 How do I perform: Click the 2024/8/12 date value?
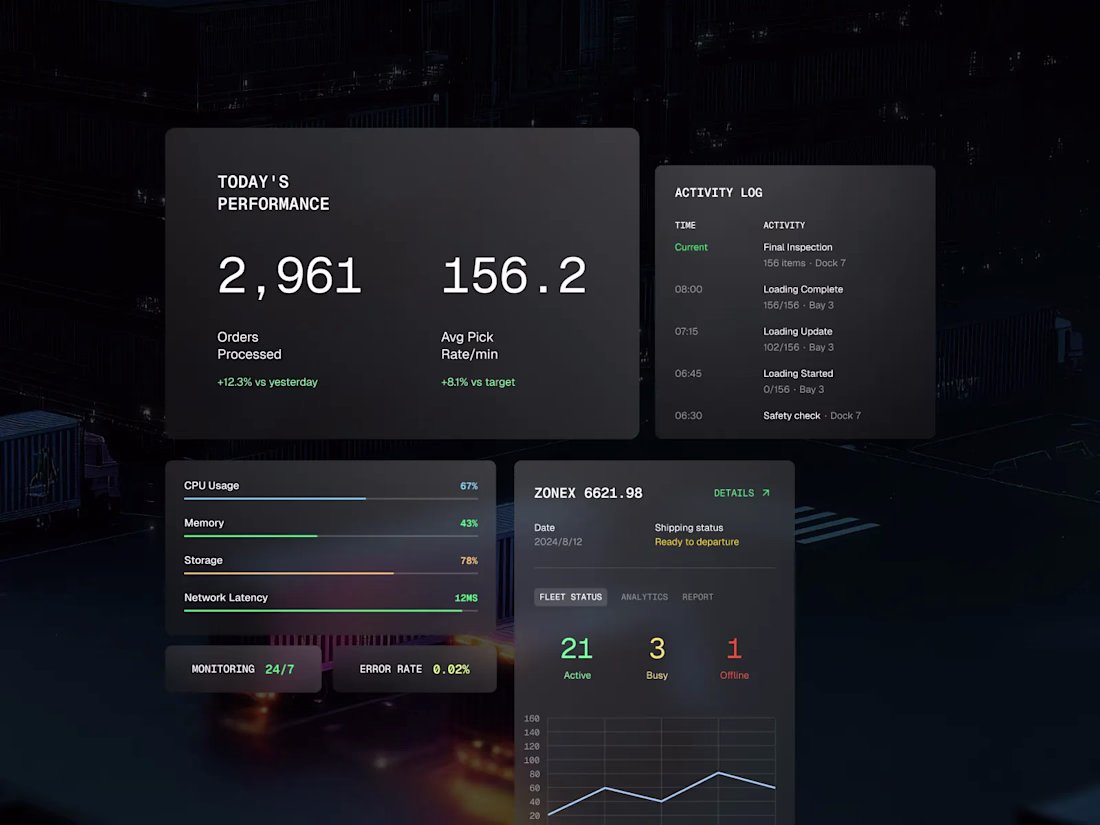558,542
